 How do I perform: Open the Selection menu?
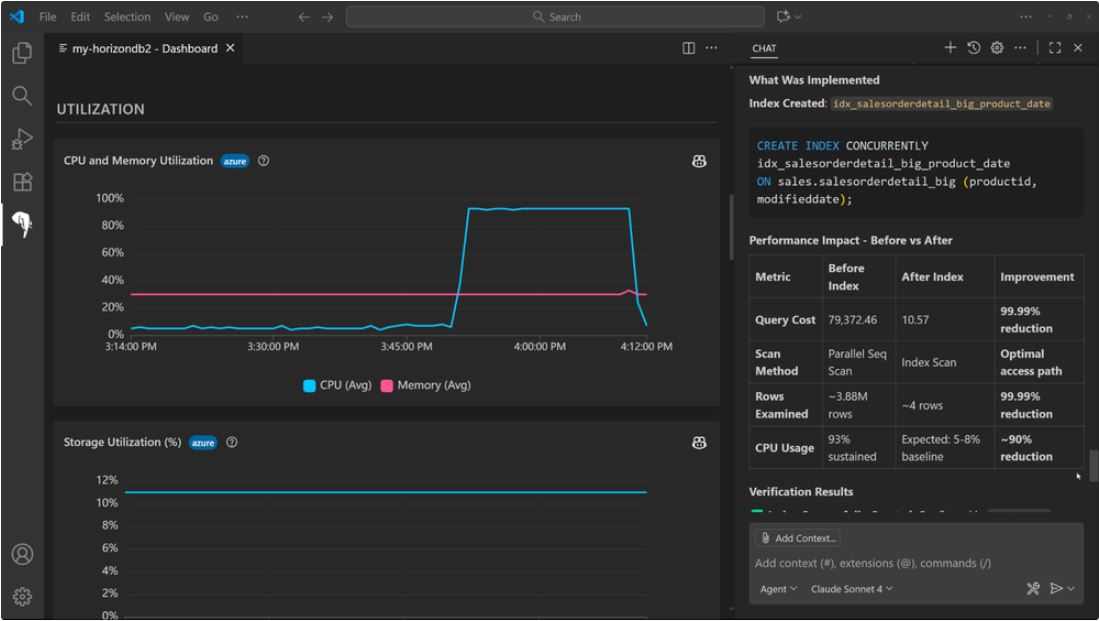click(x=127, y=17)
